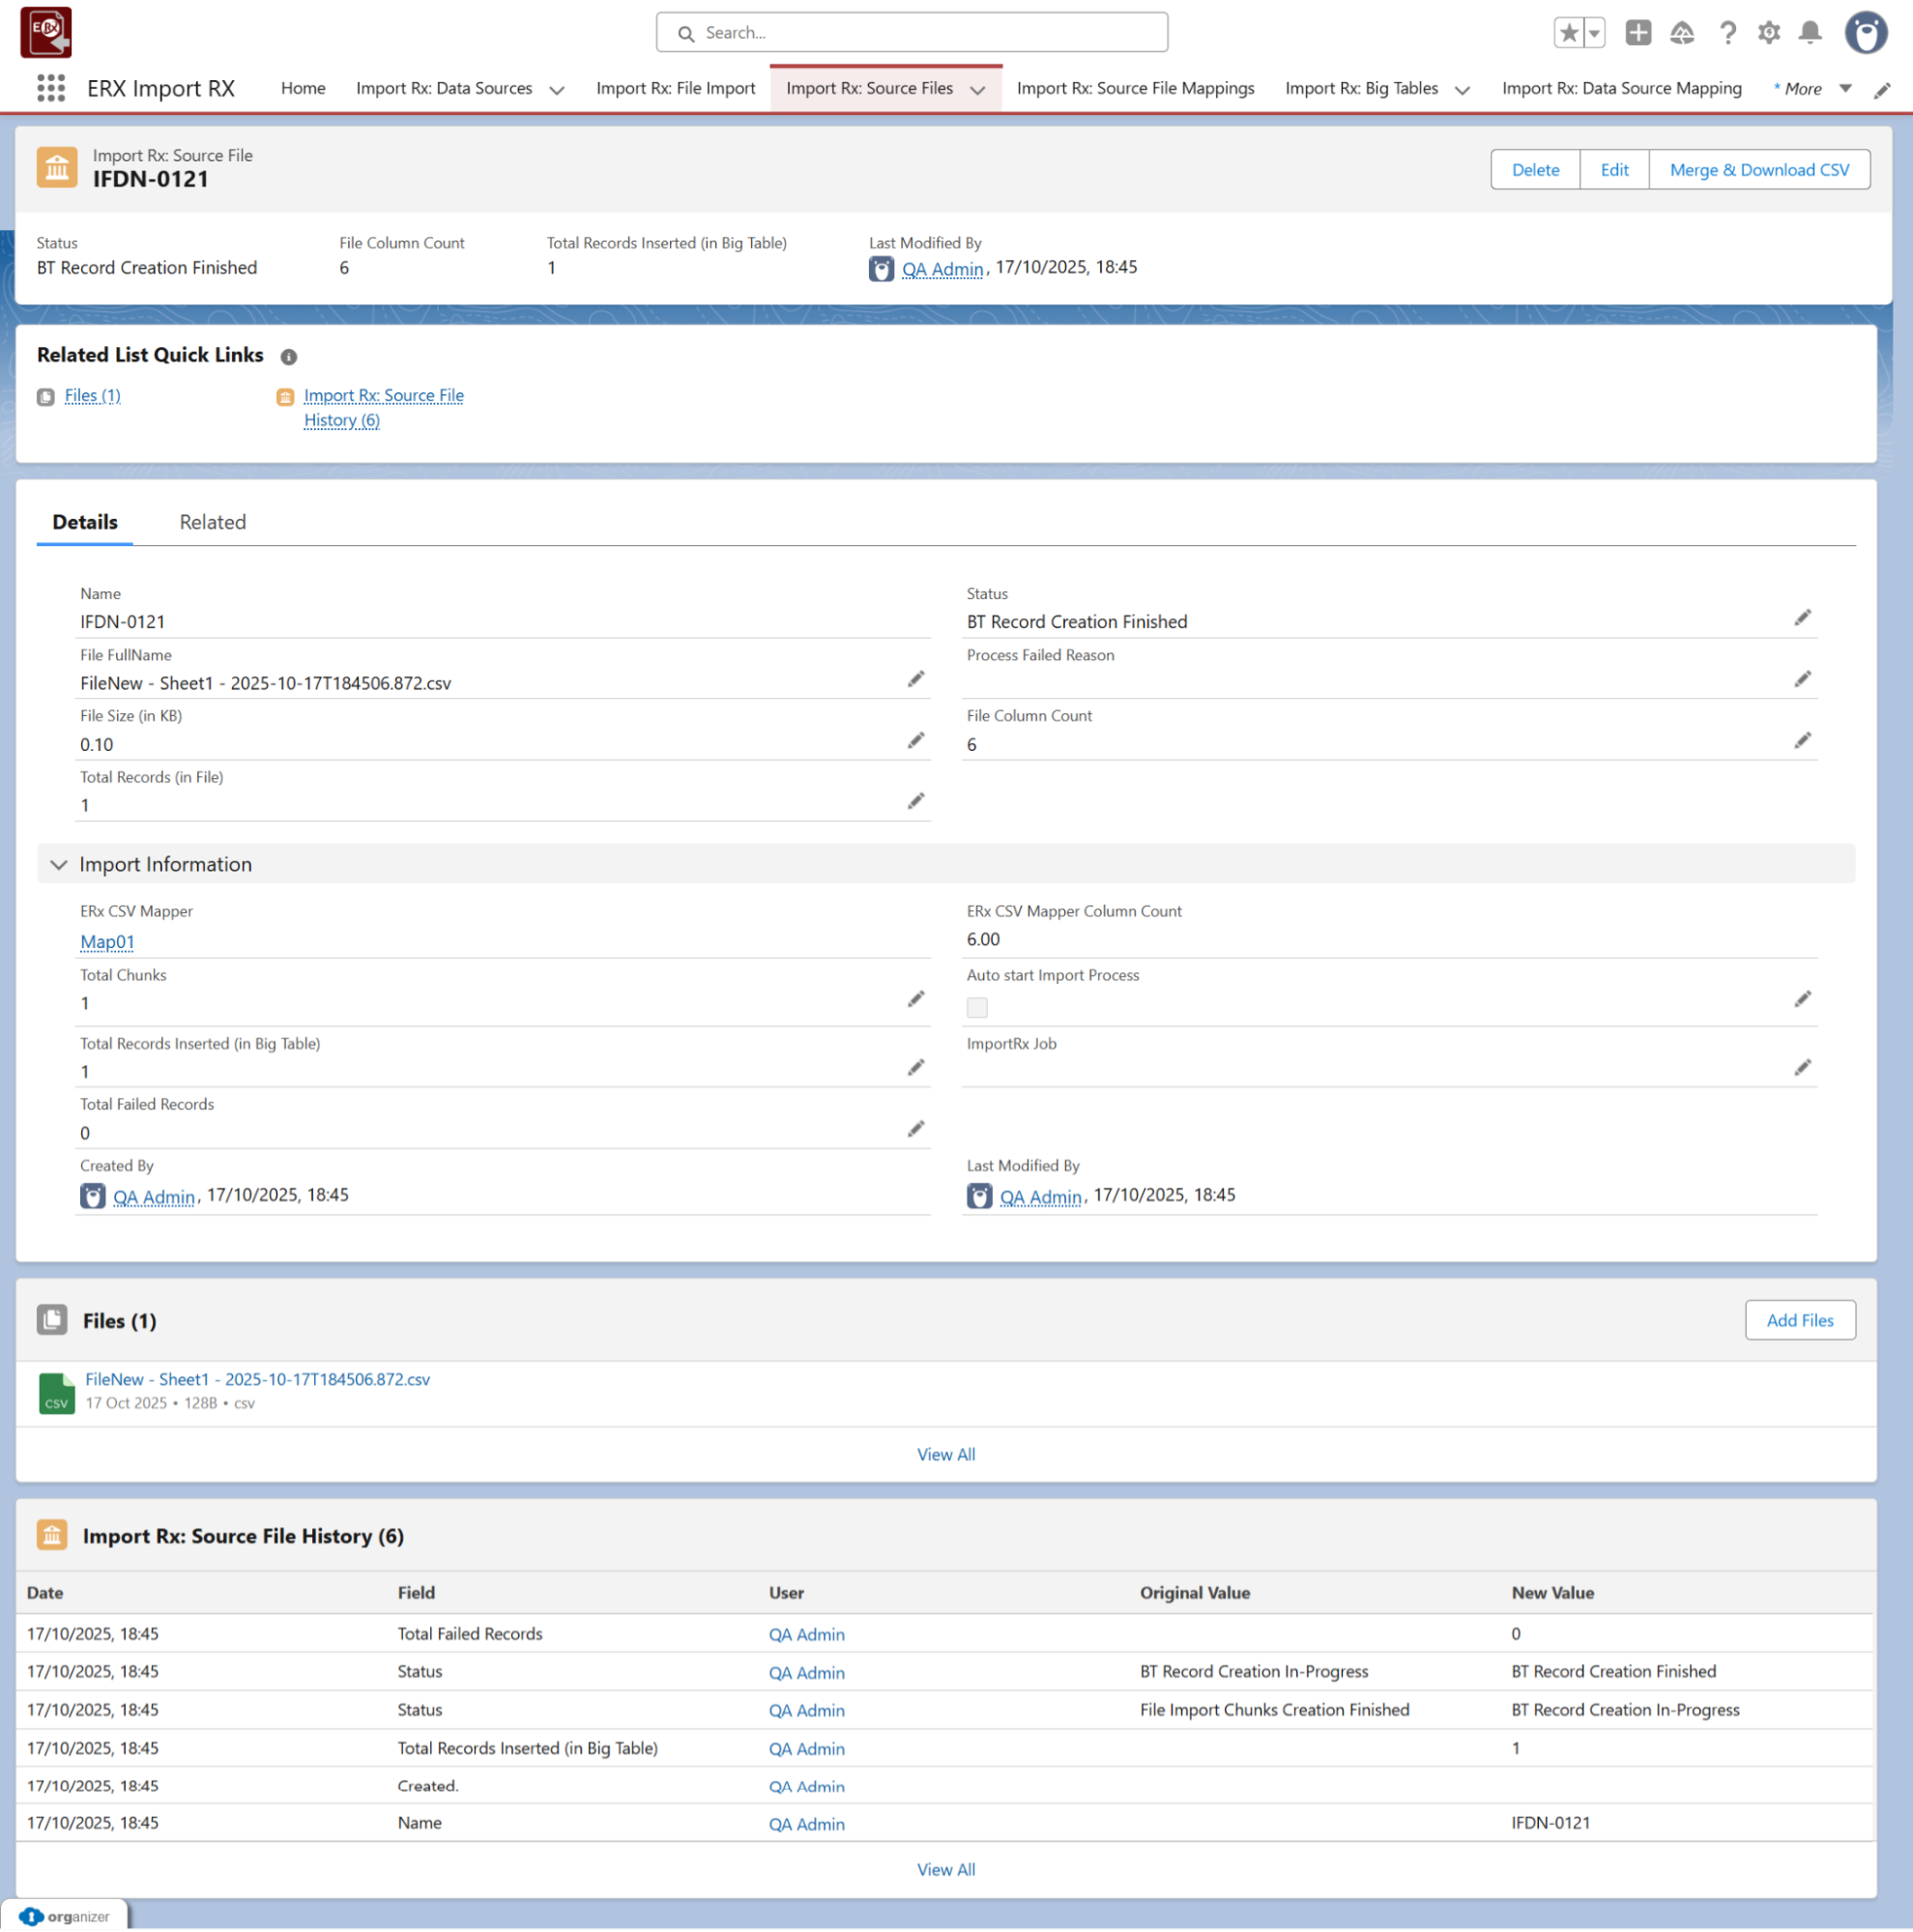Screen dimensions: 1913x1932
Task: Edit the File FullName field pencil
Action: pos(915,680)
